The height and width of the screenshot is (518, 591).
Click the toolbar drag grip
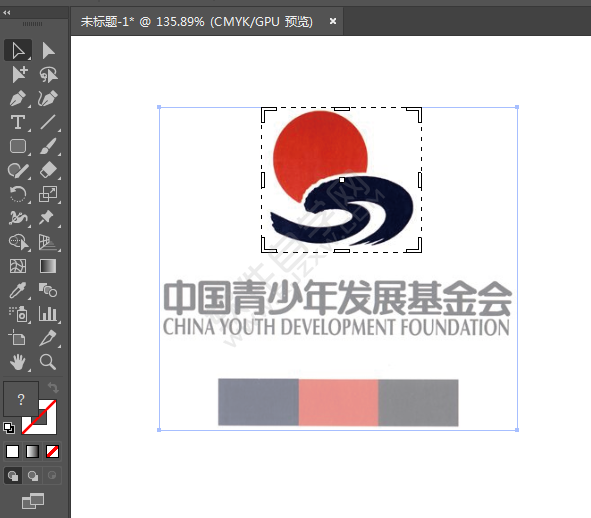point(32,24)
